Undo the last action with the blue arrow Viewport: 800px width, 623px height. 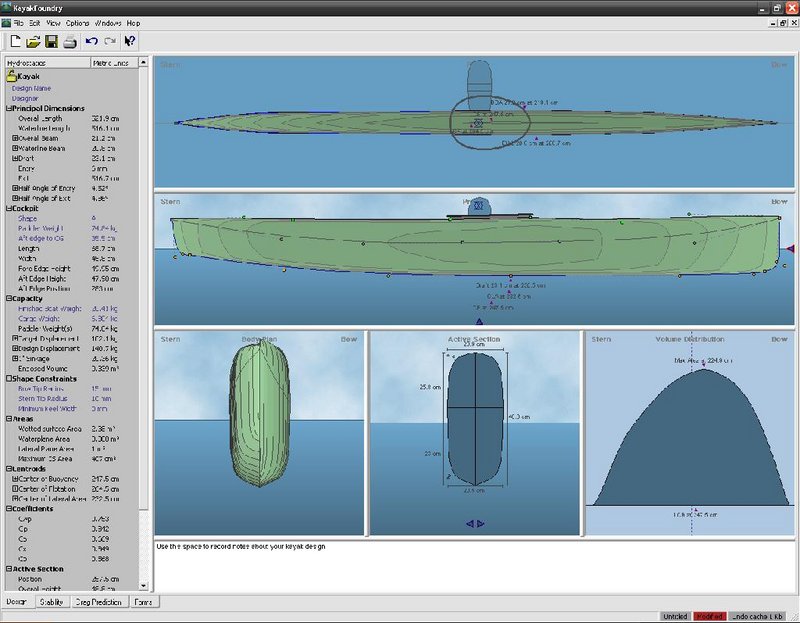click(92, 41)
